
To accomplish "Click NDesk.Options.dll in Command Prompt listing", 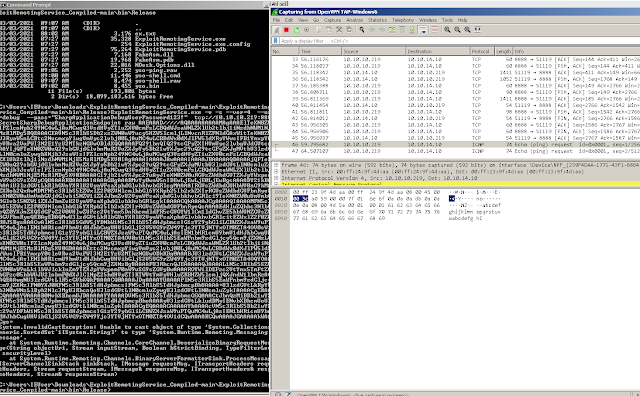I will (164, 65).
